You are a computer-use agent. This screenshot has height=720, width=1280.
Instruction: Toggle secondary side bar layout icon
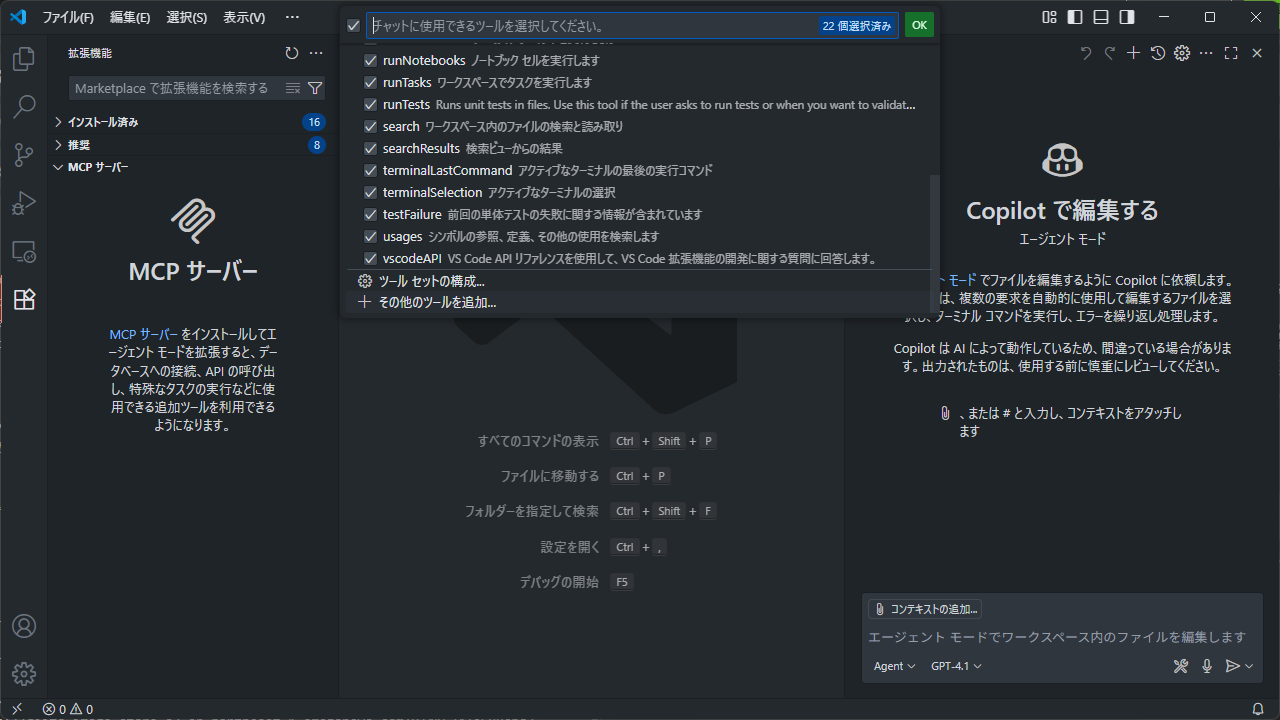click(1127, 17)
